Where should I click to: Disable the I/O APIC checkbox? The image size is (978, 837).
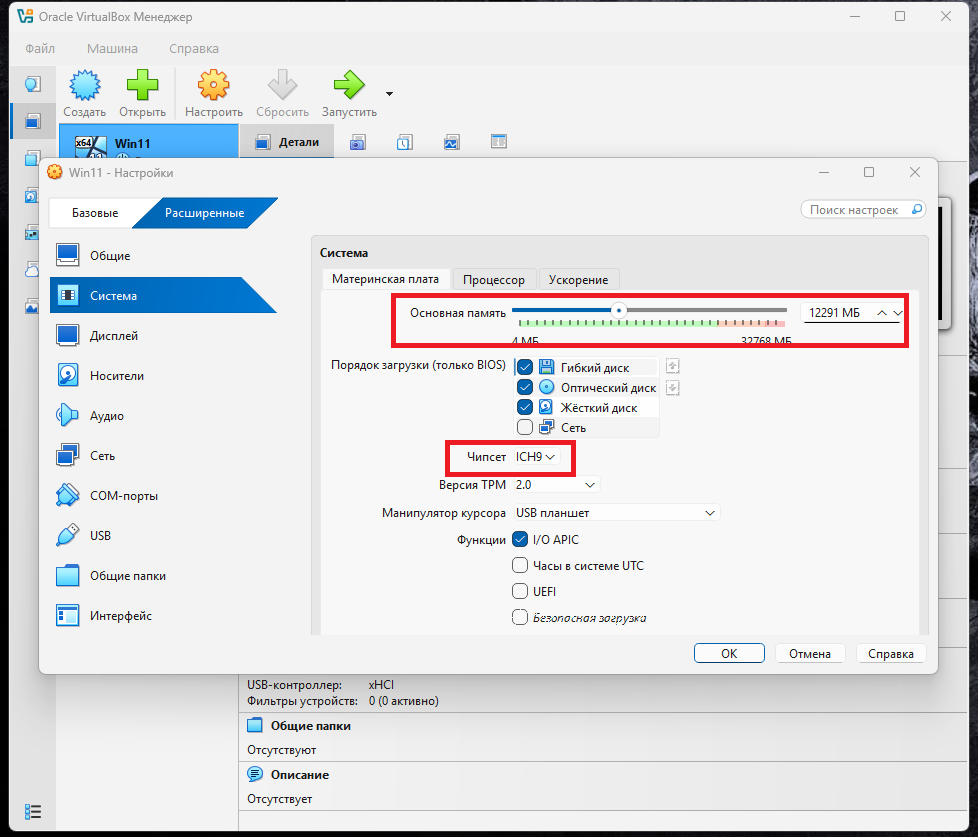(520, 539)
